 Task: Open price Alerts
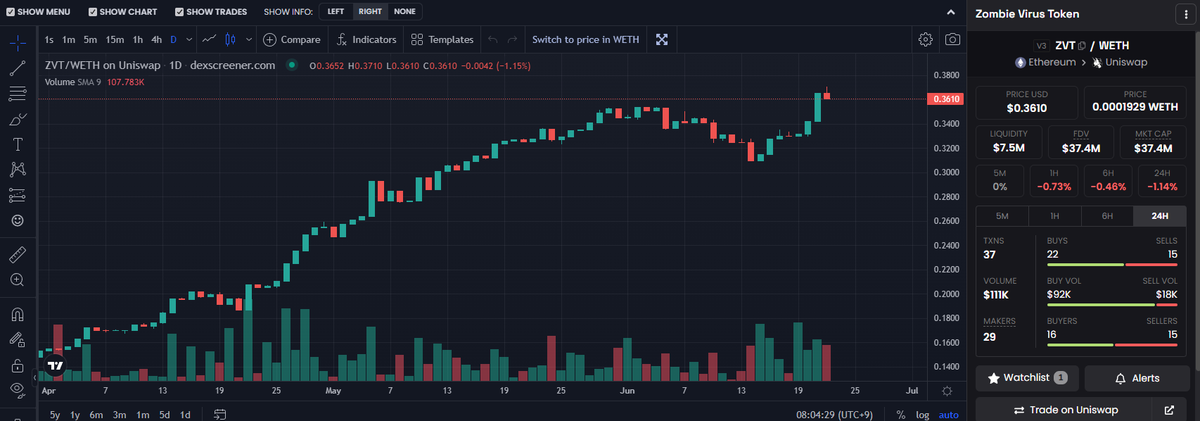(x=1138, y=378)
